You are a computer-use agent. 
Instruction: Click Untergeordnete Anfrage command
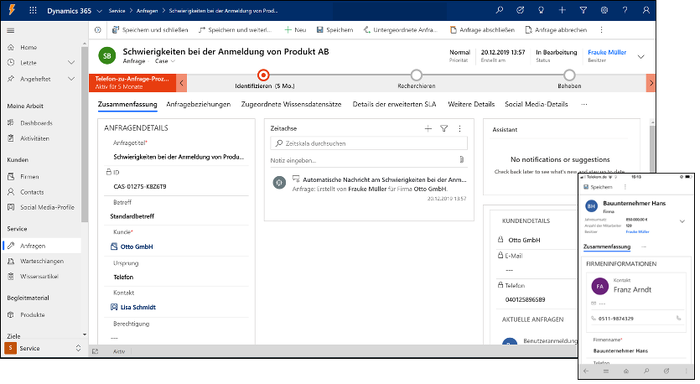click(x=400, y=30)
